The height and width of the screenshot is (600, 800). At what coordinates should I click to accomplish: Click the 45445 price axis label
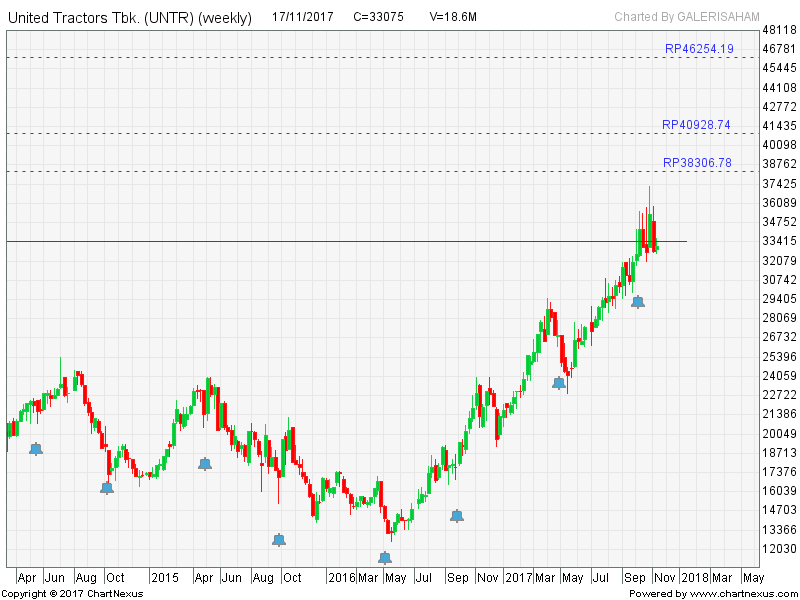(779, 68)
